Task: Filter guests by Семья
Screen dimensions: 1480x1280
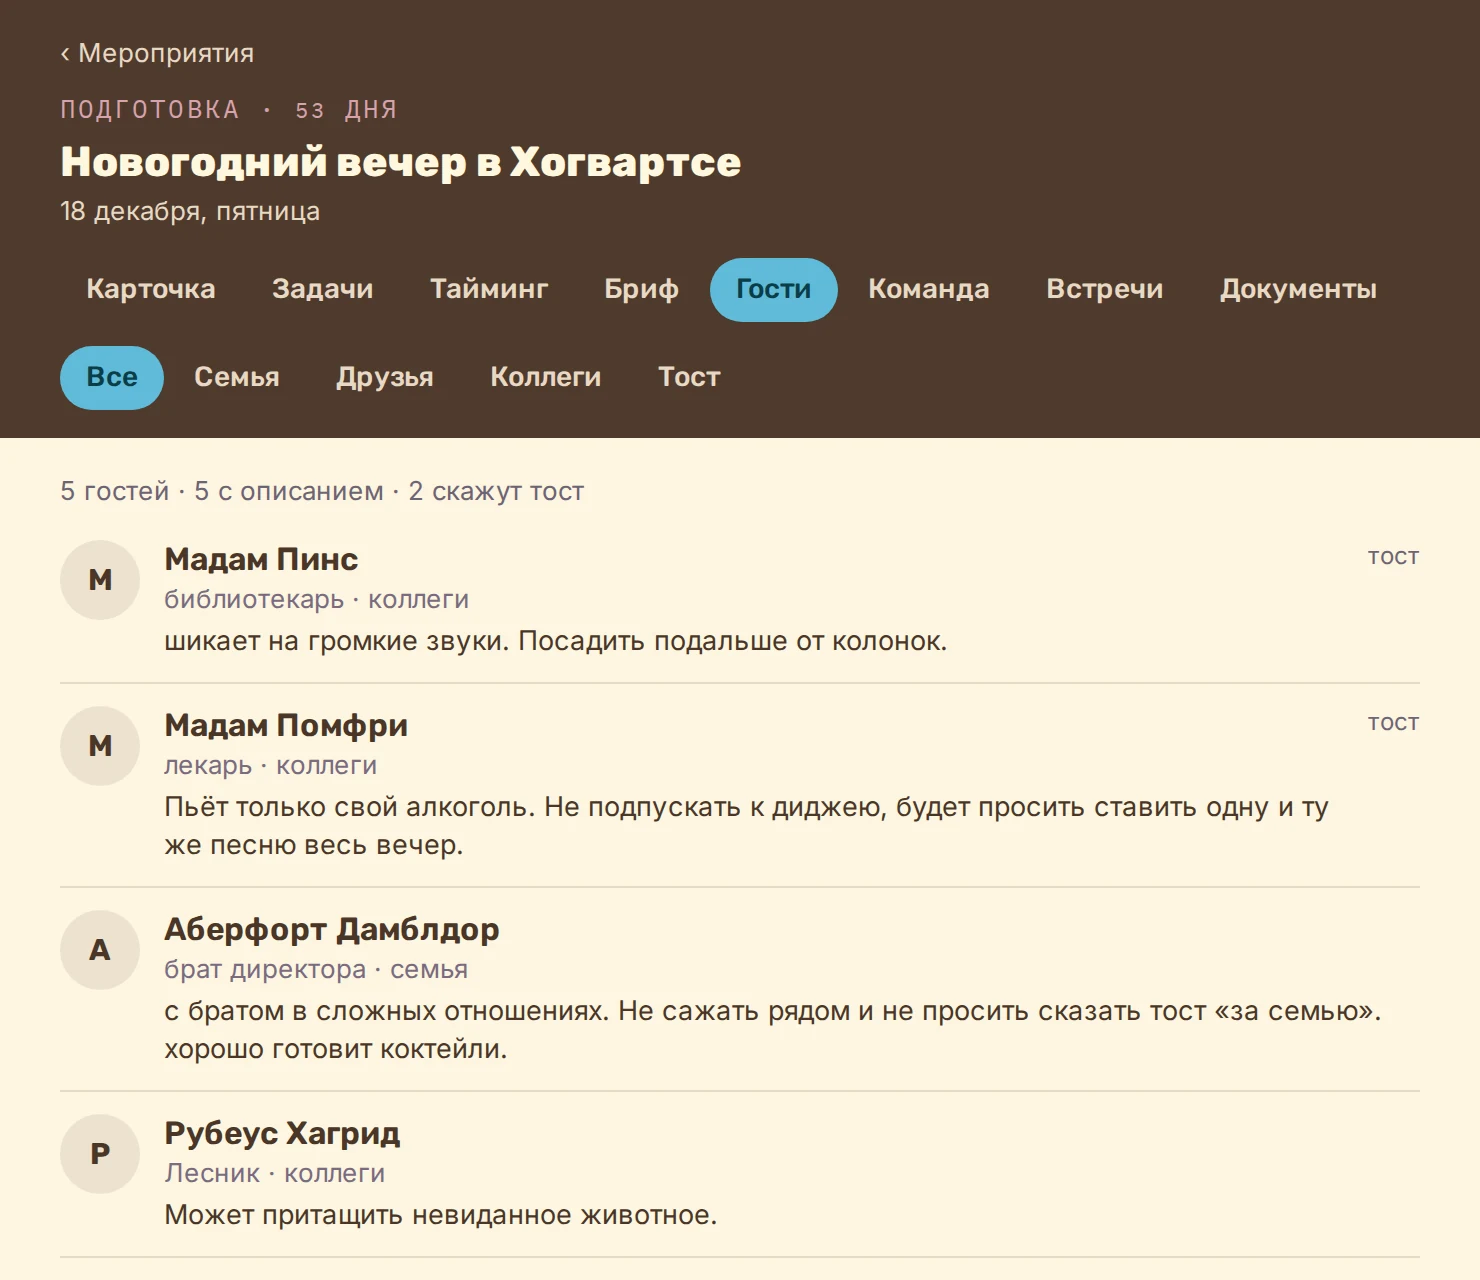Action: click(x=237, y=377)
